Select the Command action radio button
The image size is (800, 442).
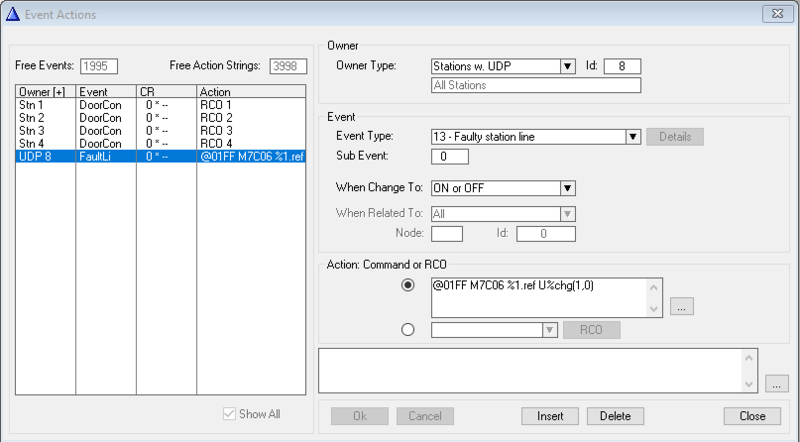[x=408, y=285]
